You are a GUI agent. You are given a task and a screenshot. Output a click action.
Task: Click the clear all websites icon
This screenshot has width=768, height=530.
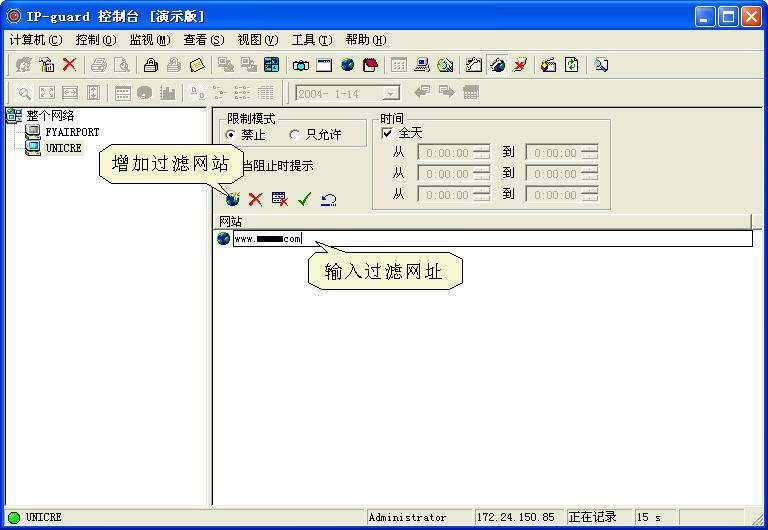point(280,199)
